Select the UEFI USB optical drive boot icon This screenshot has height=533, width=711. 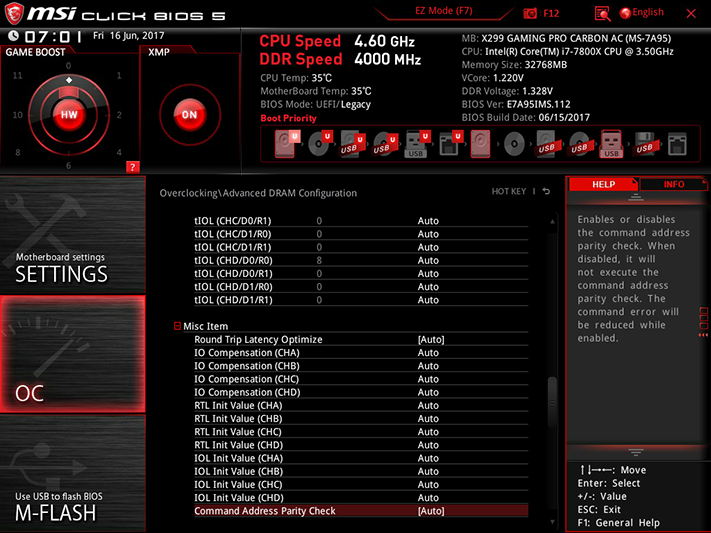[385, 144]
